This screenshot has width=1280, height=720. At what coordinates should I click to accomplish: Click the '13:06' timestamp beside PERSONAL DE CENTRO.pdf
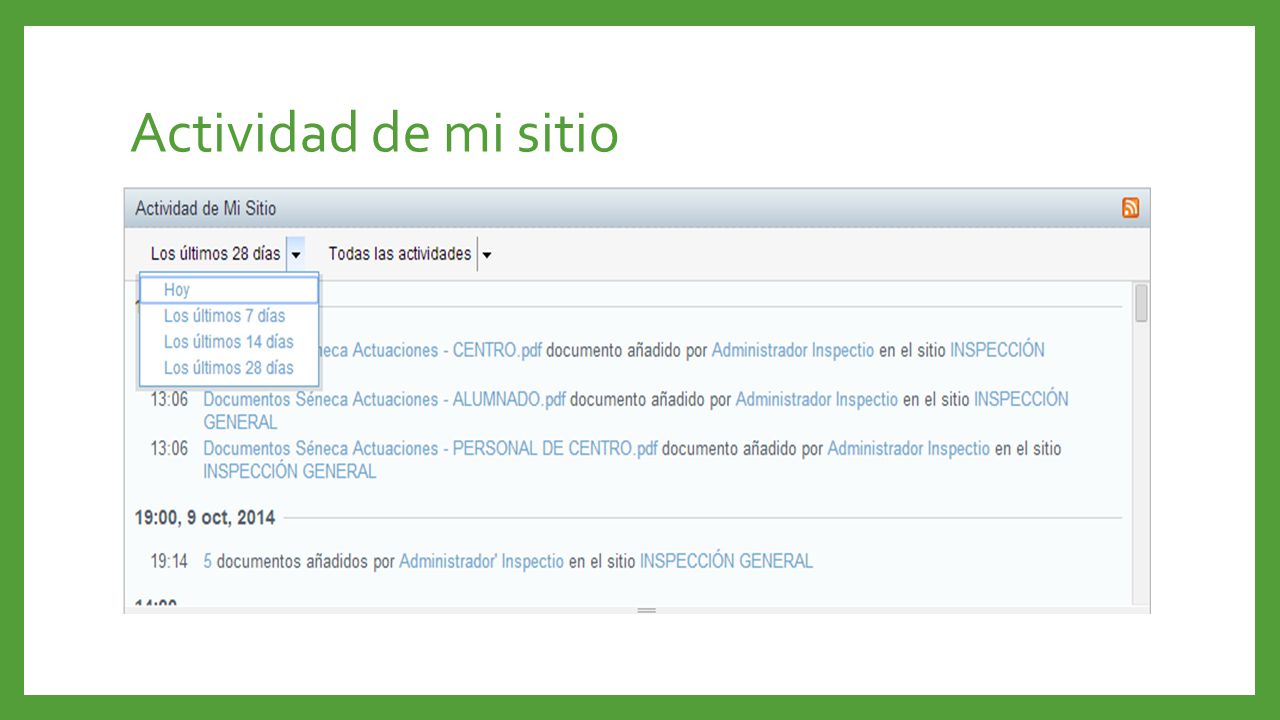click(x=169, y=448)
